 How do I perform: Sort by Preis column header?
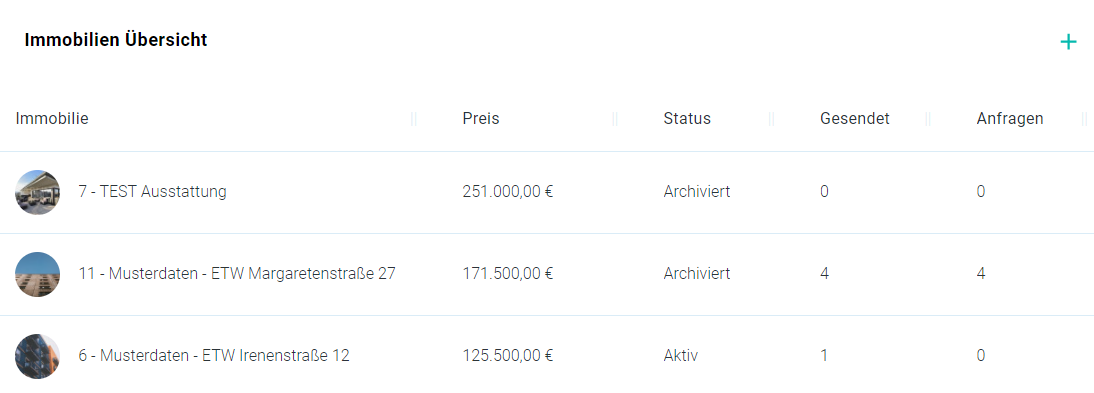481,119
